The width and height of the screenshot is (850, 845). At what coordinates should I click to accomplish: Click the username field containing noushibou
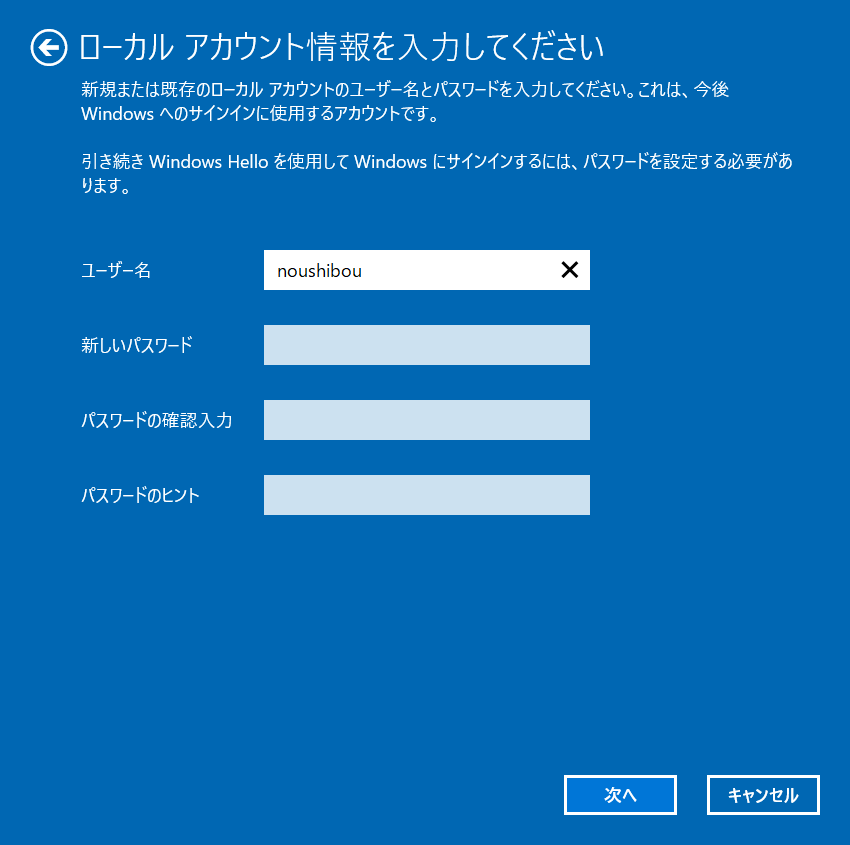point(427,270)
